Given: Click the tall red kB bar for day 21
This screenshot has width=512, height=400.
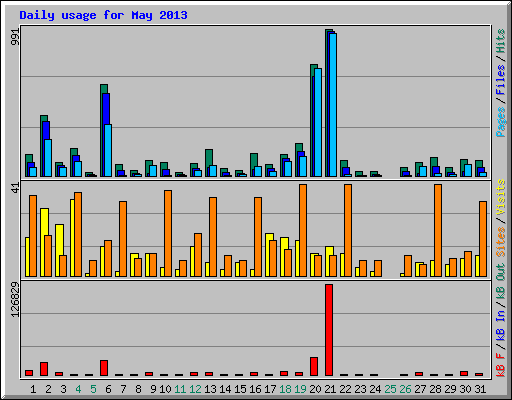Looking at the screenshot, I should point(329,330).
